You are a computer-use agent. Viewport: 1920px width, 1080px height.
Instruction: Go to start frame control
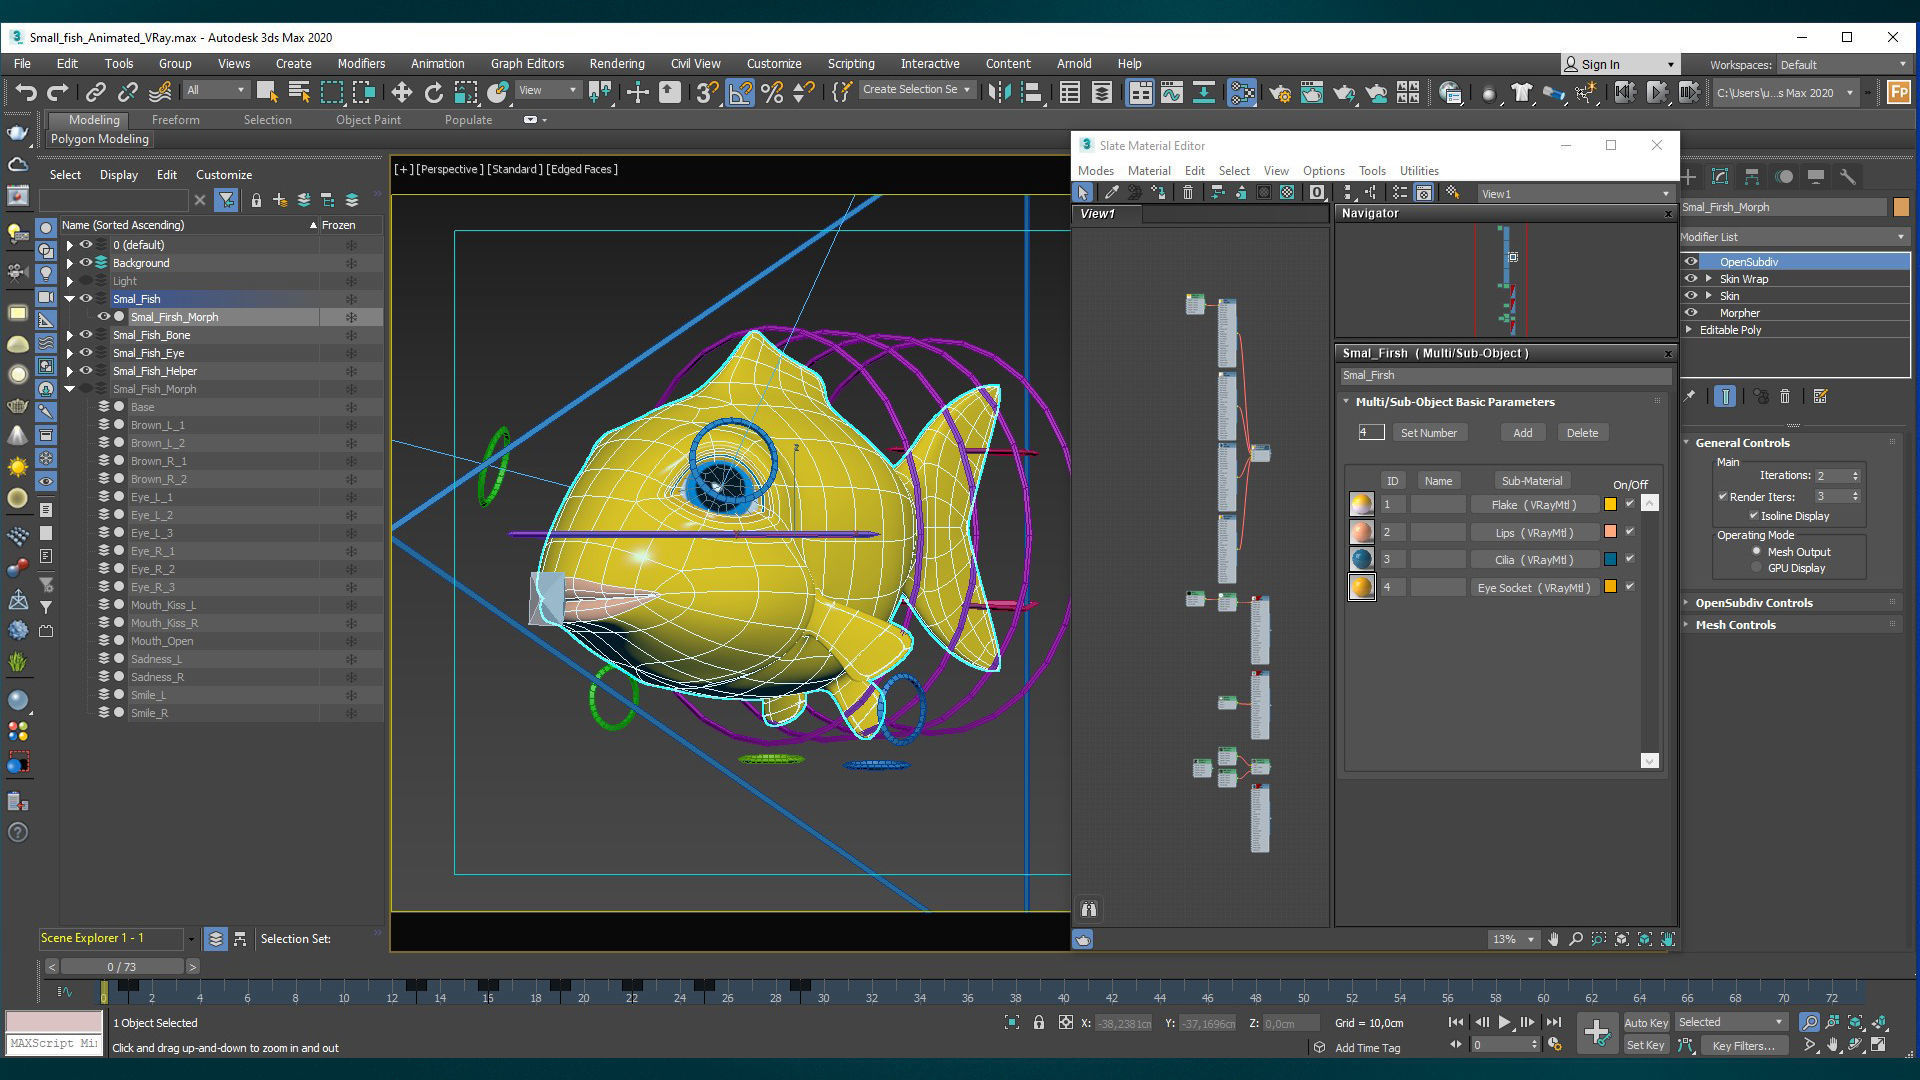(1456, 1022)
